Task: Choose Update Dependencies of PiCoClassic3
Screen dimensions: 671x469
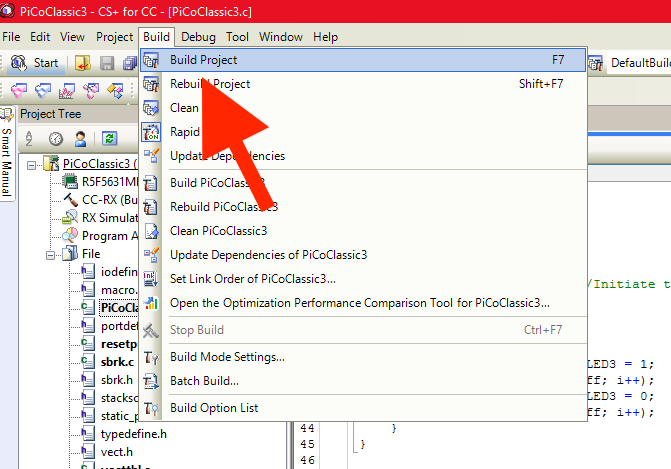Action: 363,255
